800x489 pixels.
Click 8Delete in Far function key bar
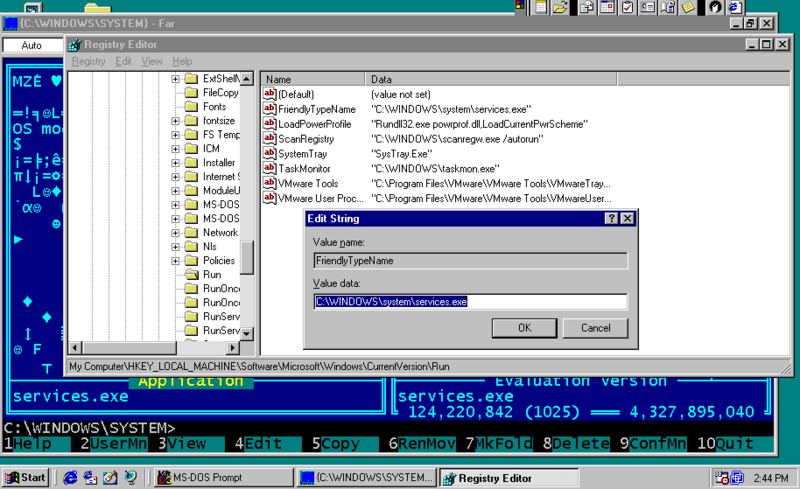point(576,444)
